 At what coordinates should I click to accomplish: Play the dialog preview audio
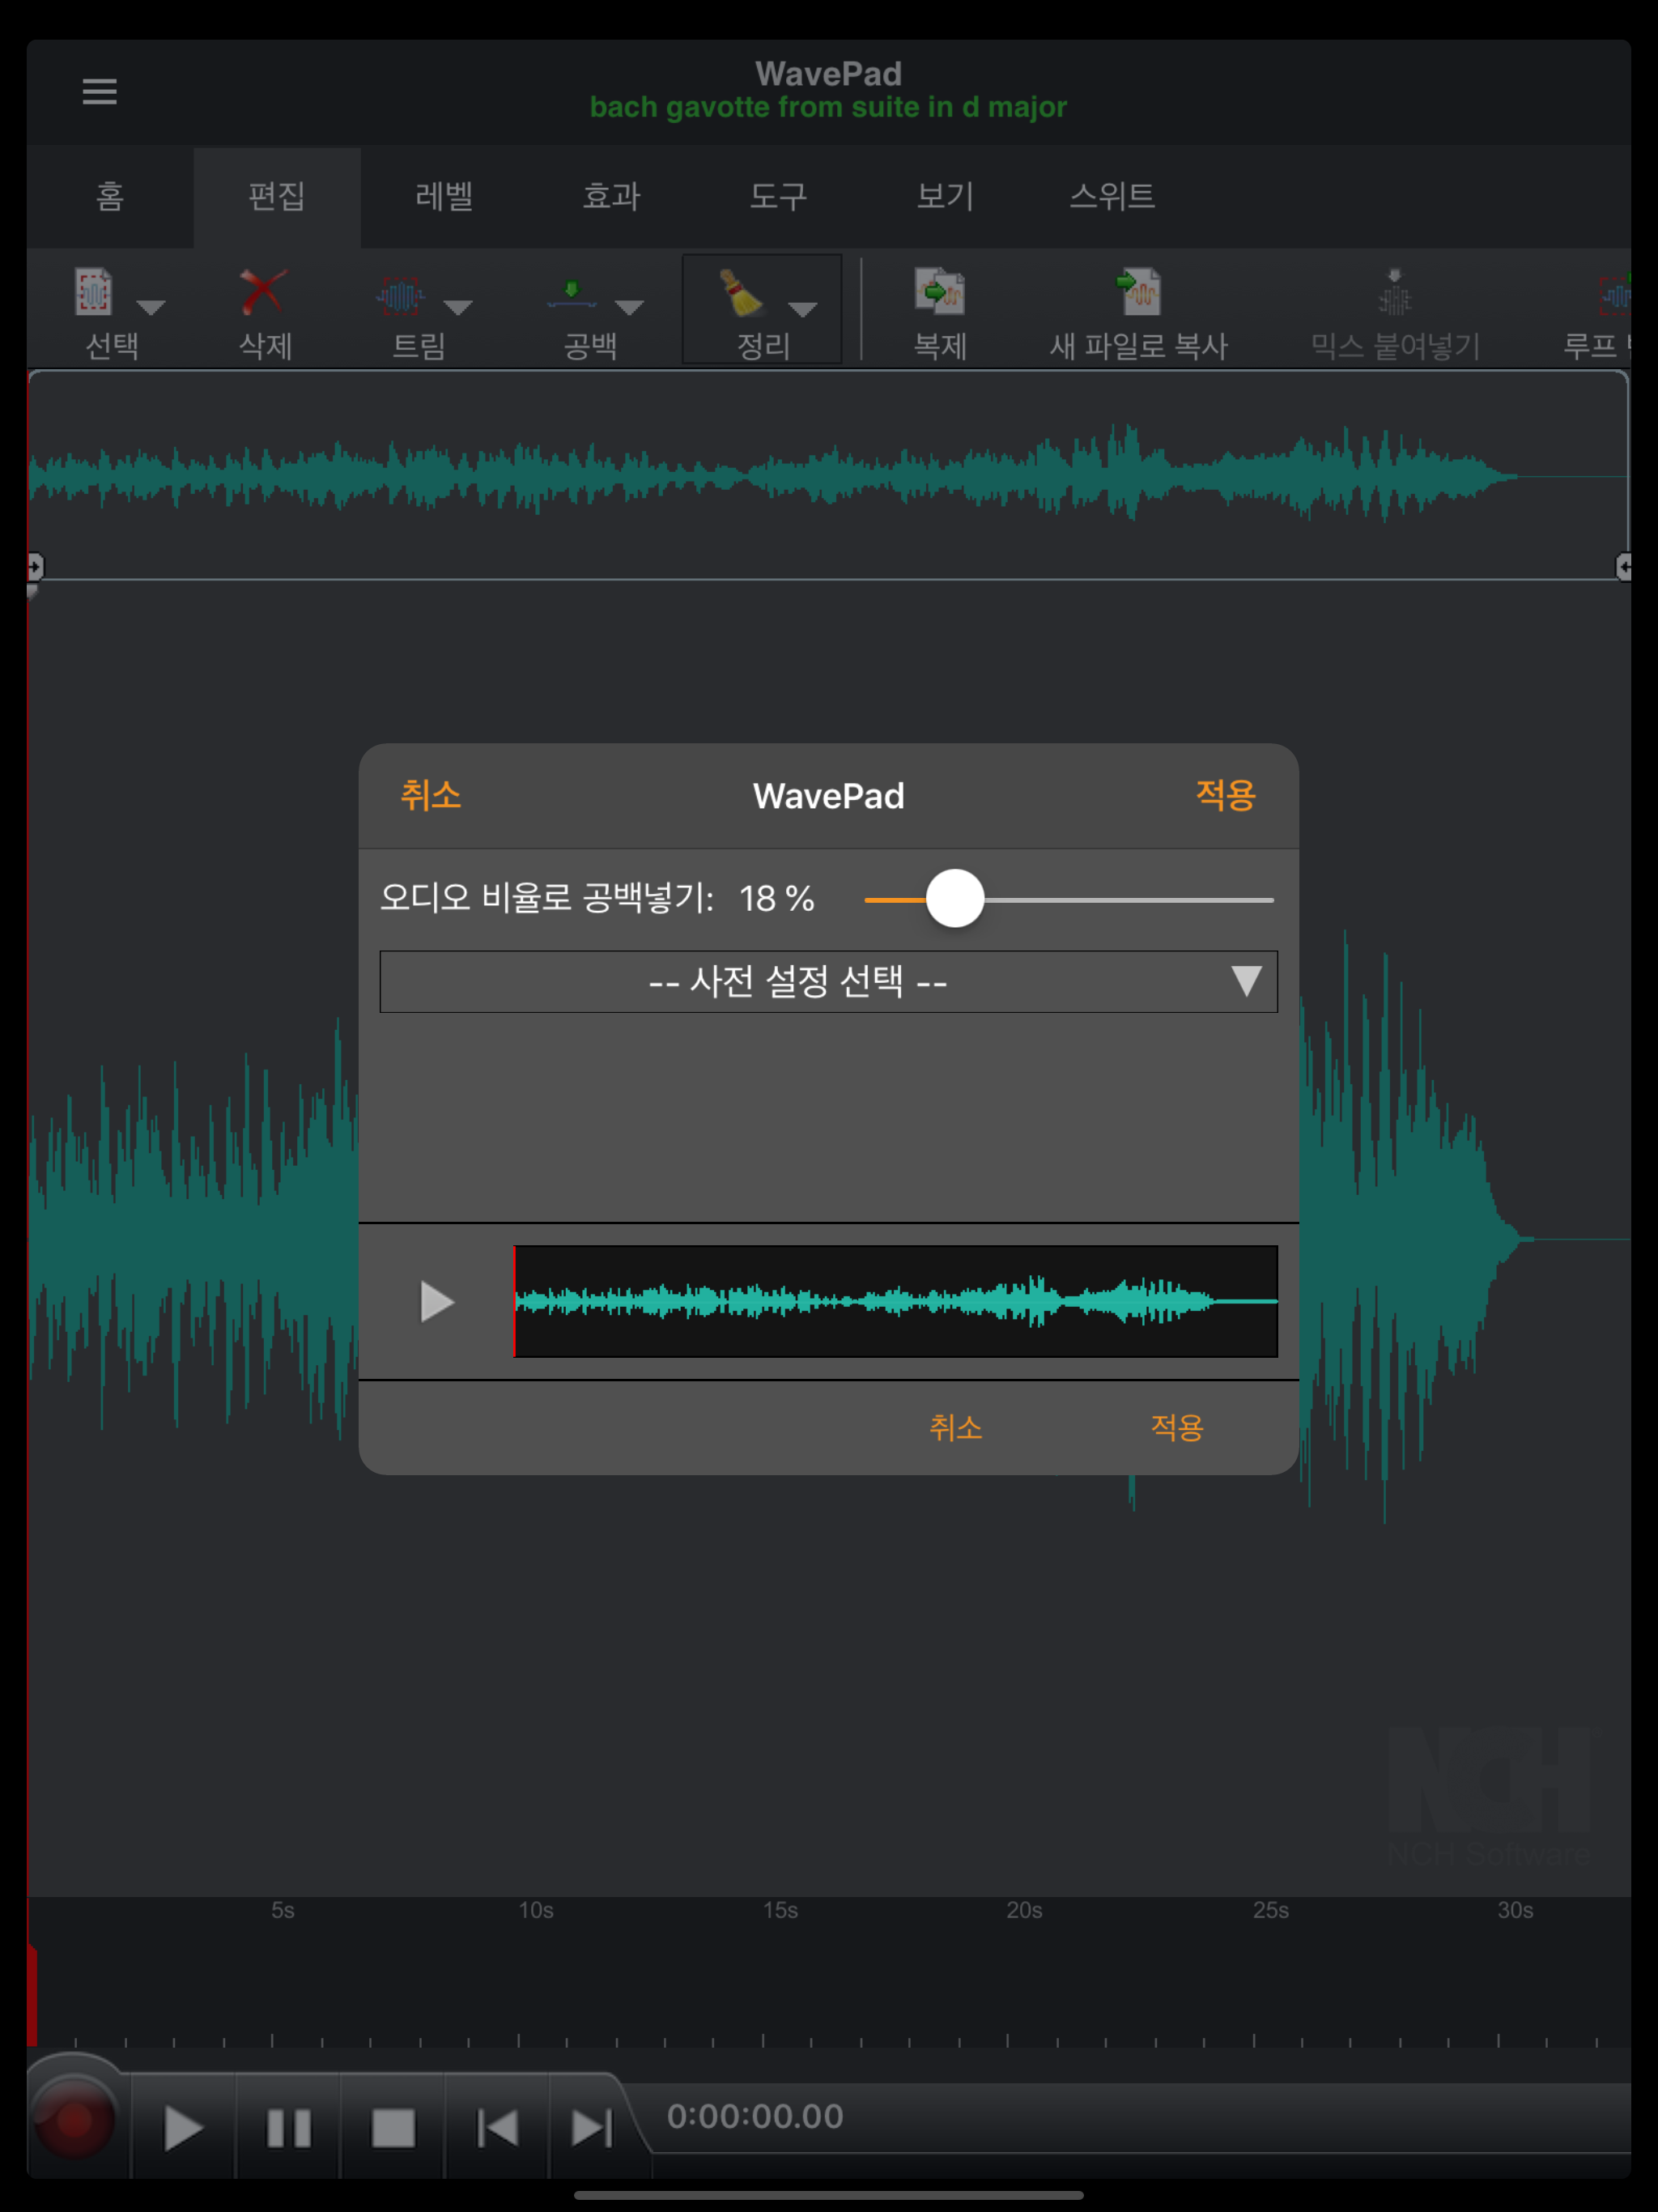(436, 1301)
